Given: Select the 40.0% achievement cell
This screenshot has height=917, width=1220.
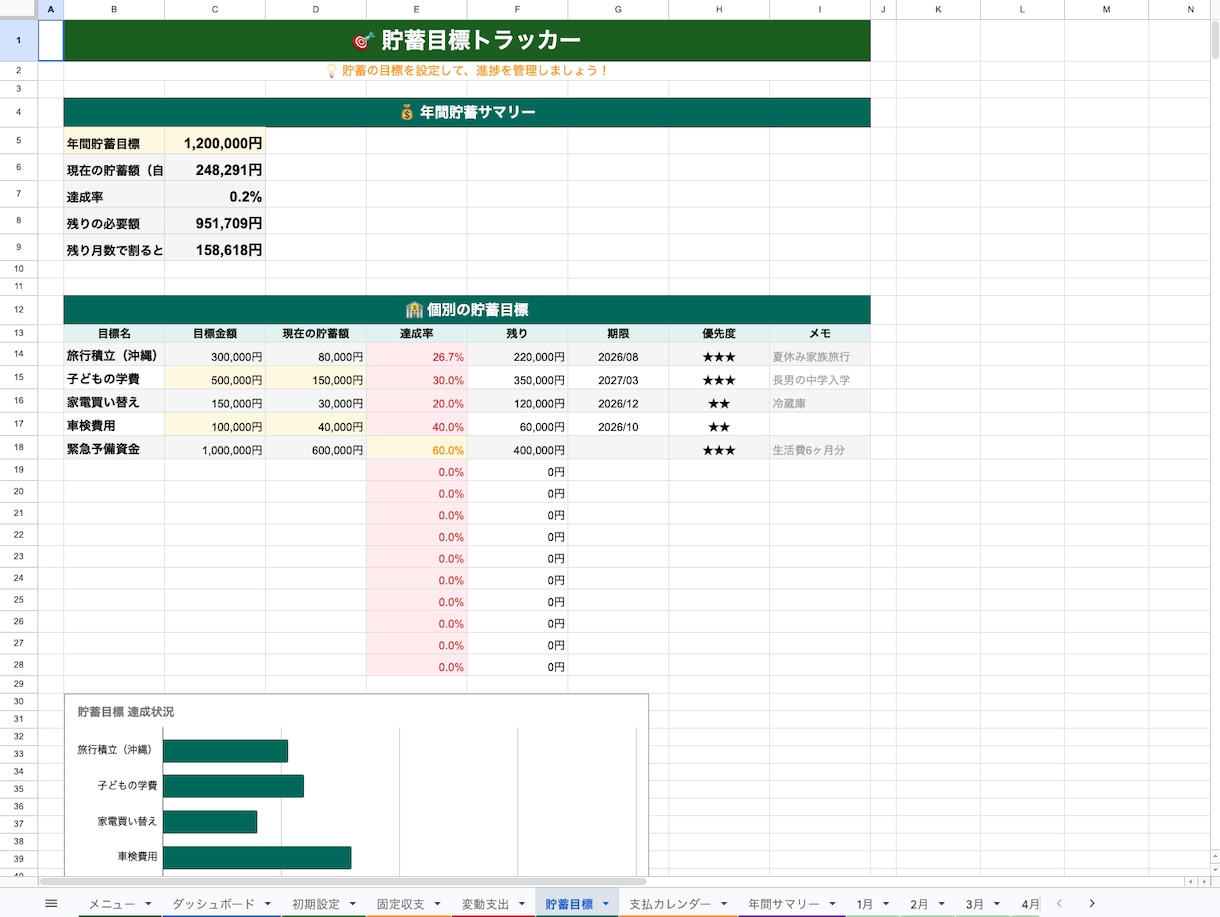Looking at the screenshot, I should tap(417, 426).
